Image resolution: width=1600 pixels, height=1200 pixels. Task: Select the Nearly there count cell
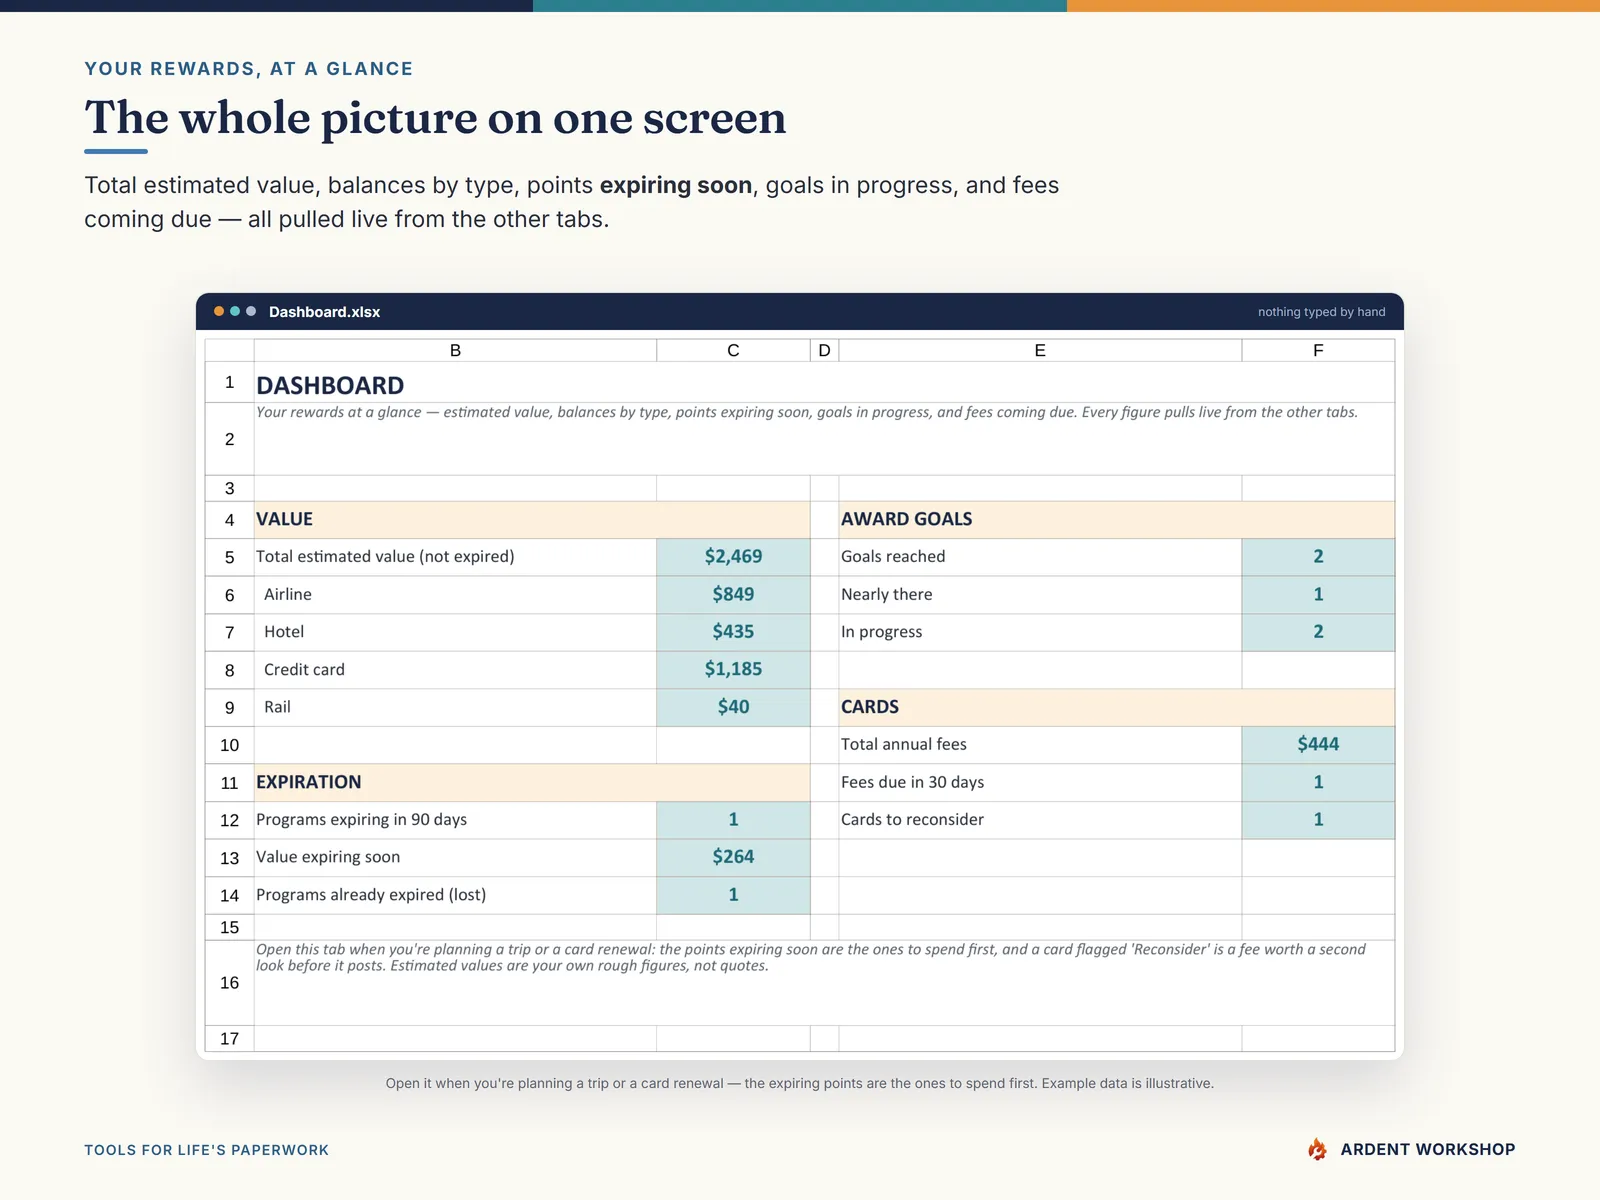click(1318, 595)
